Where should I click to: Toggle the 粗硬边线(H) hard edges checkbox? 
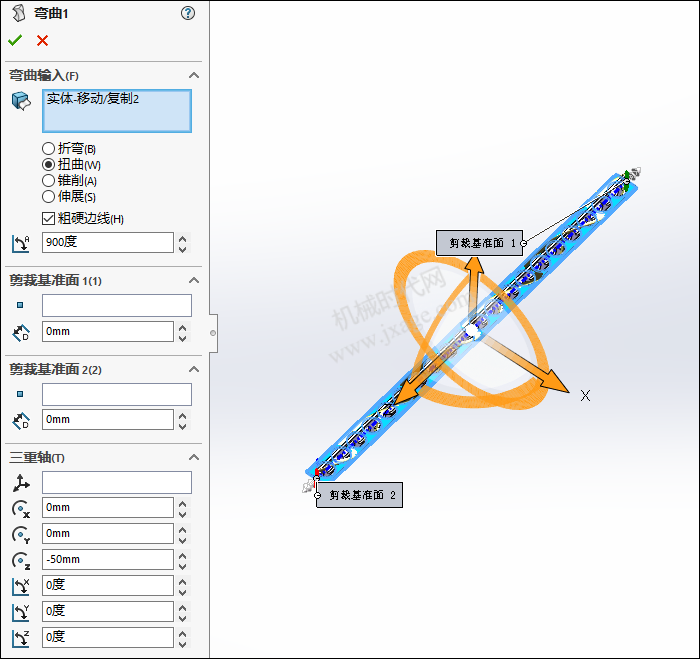48,218
